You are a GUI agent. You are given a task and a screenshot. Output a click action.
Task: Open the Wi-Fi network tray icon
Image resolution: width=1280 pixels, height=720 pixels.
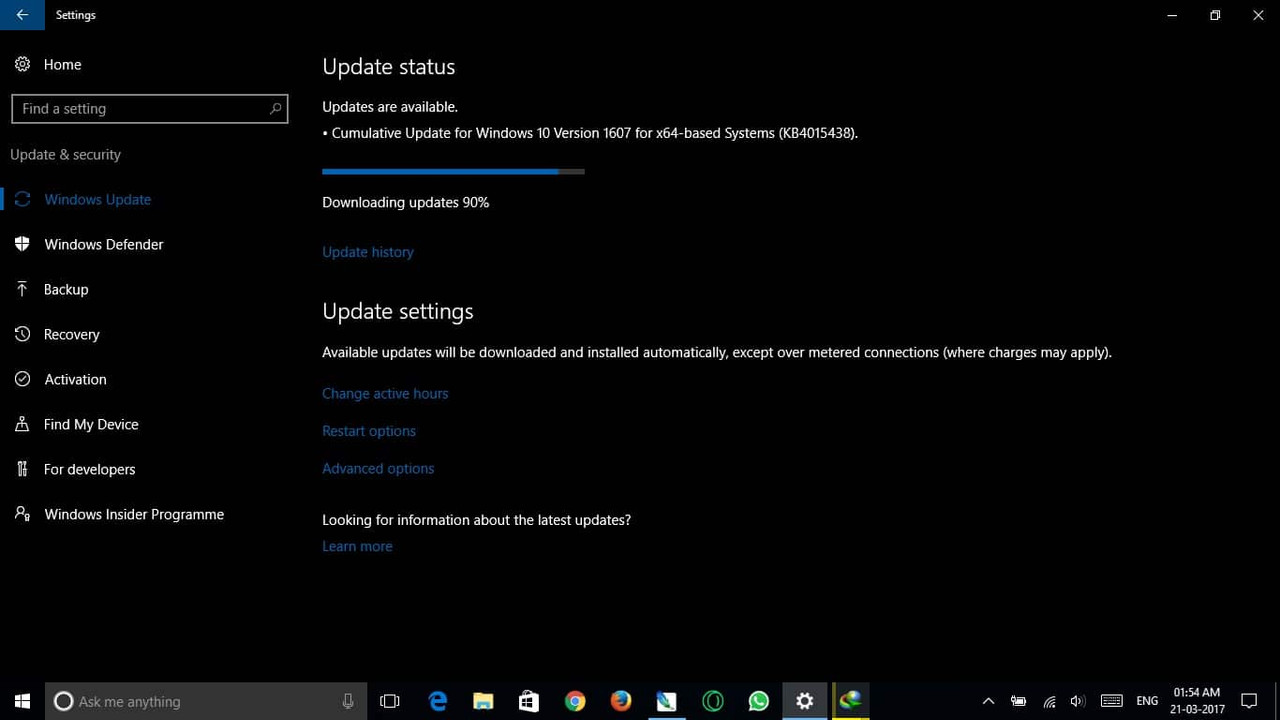(x=1049, y=701)
